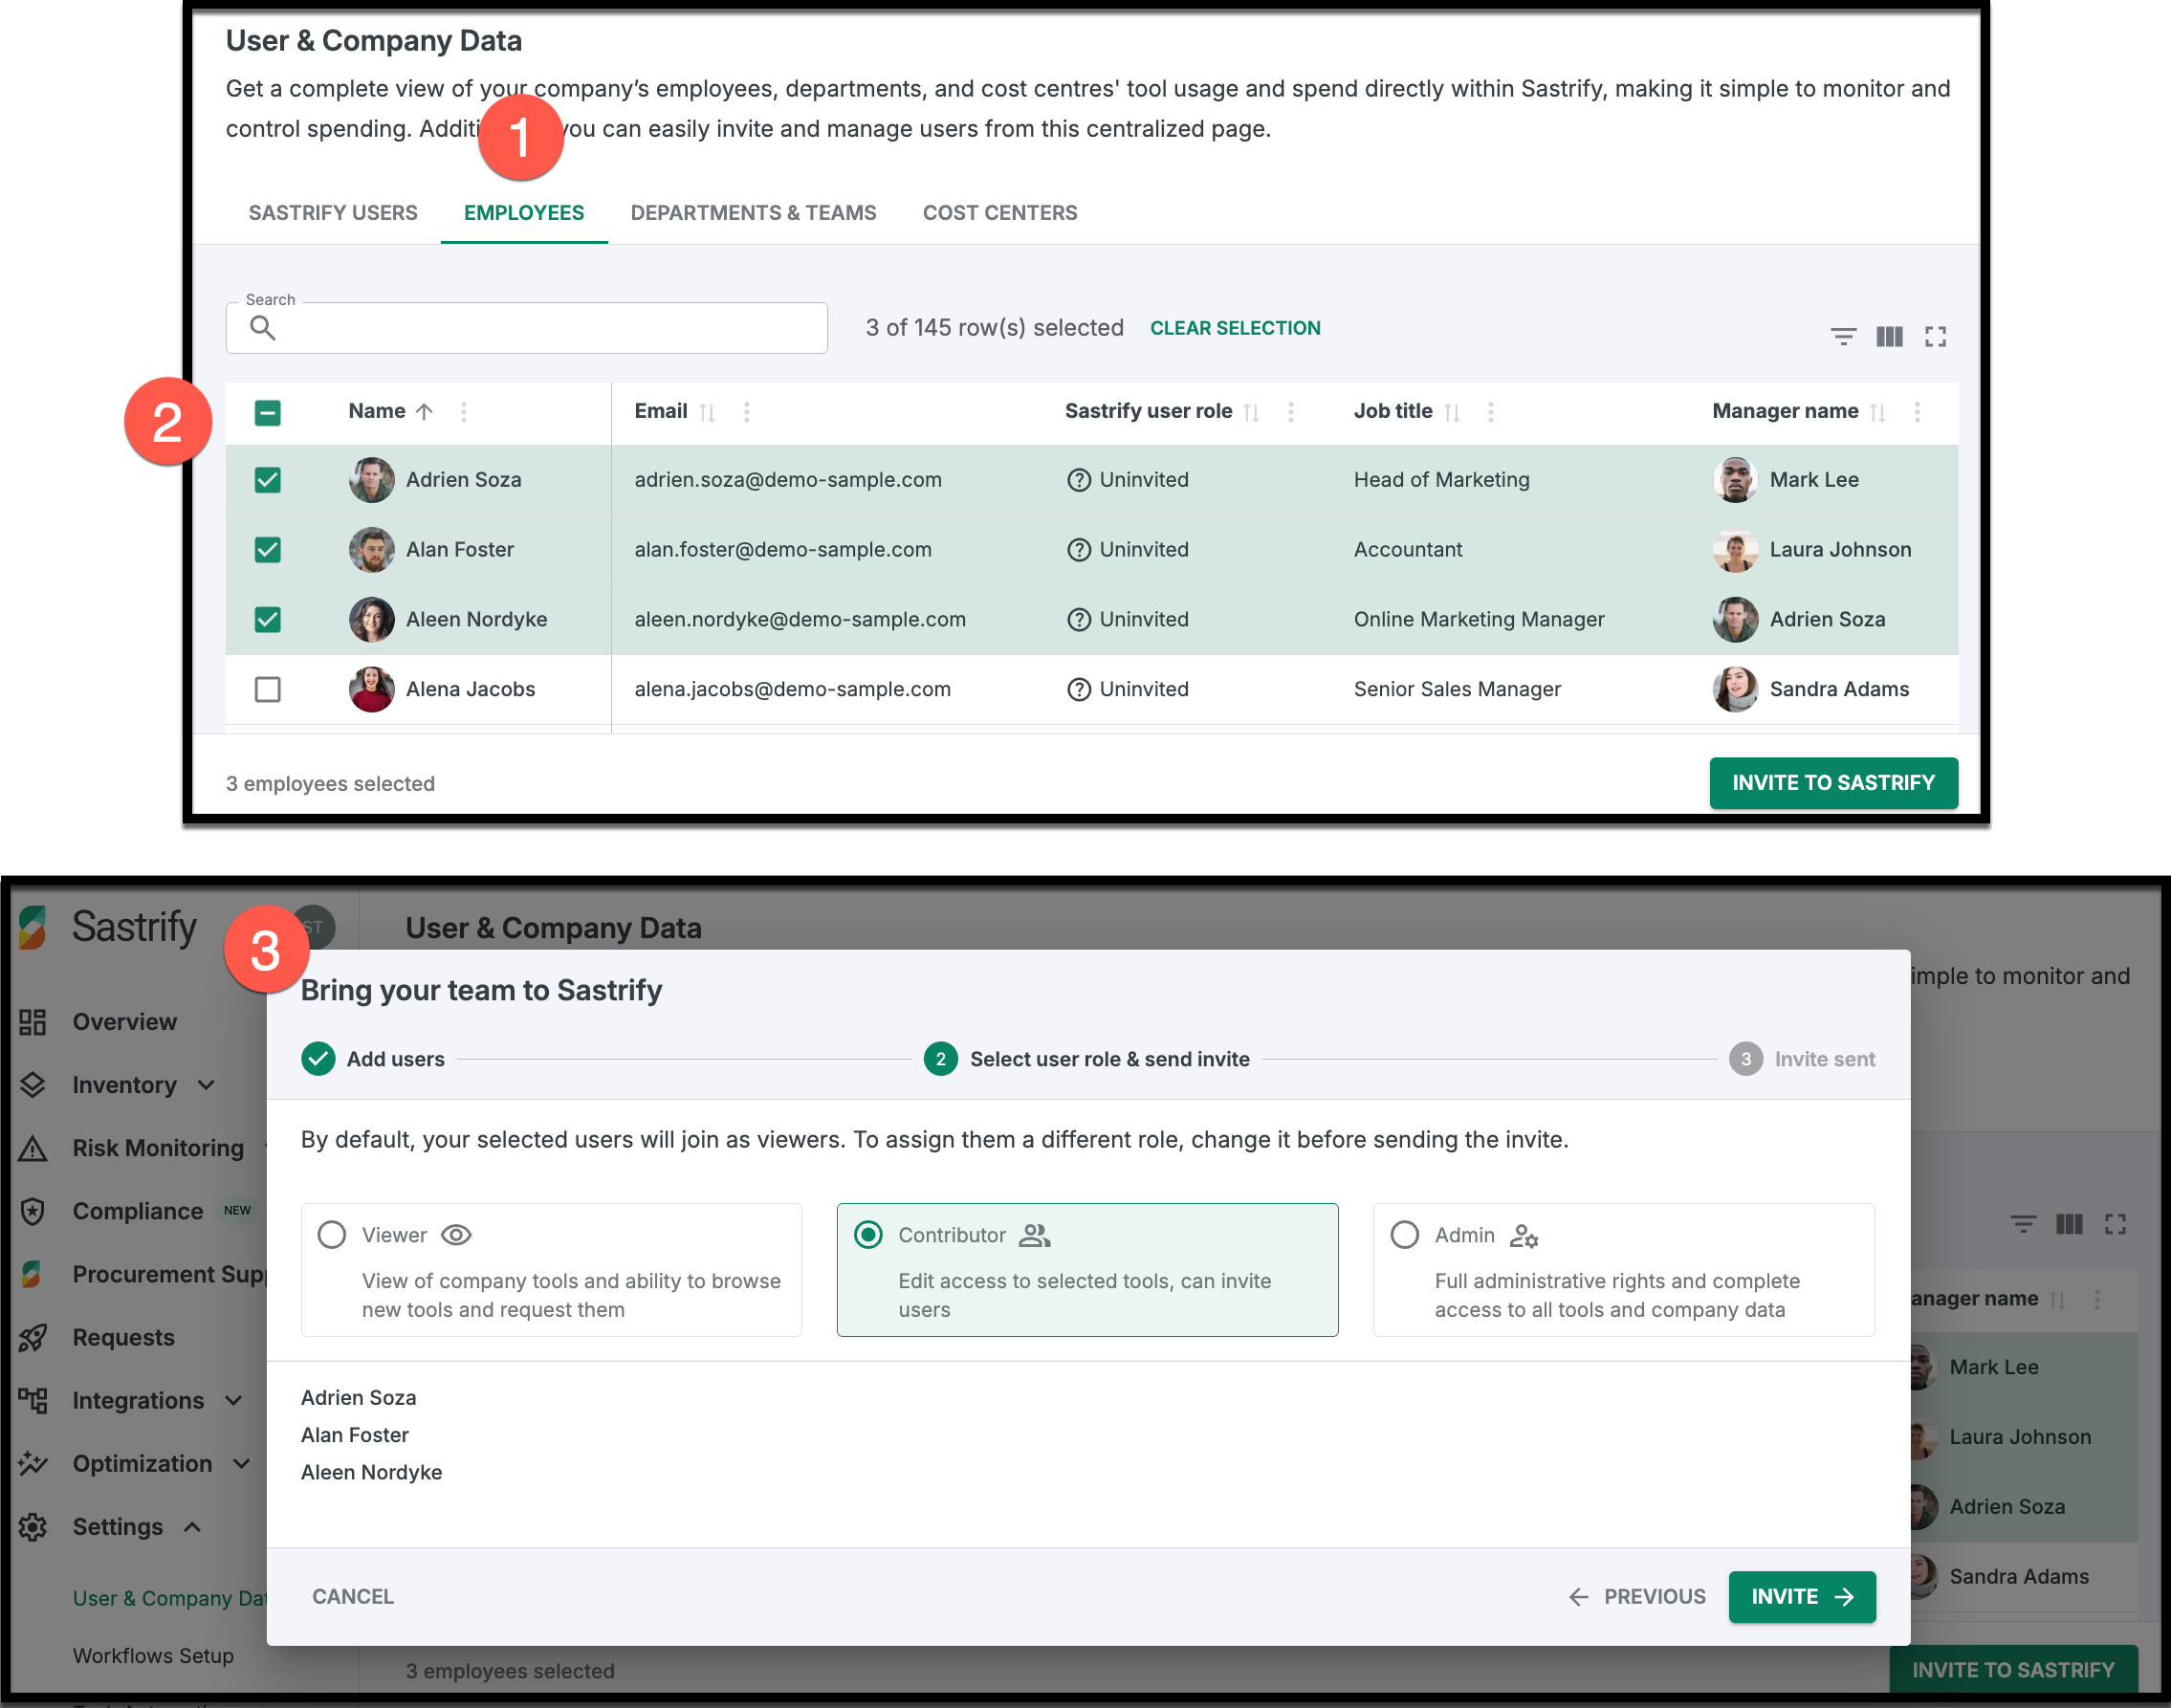Click Alena Jacobs' avatar

(371, 690)
